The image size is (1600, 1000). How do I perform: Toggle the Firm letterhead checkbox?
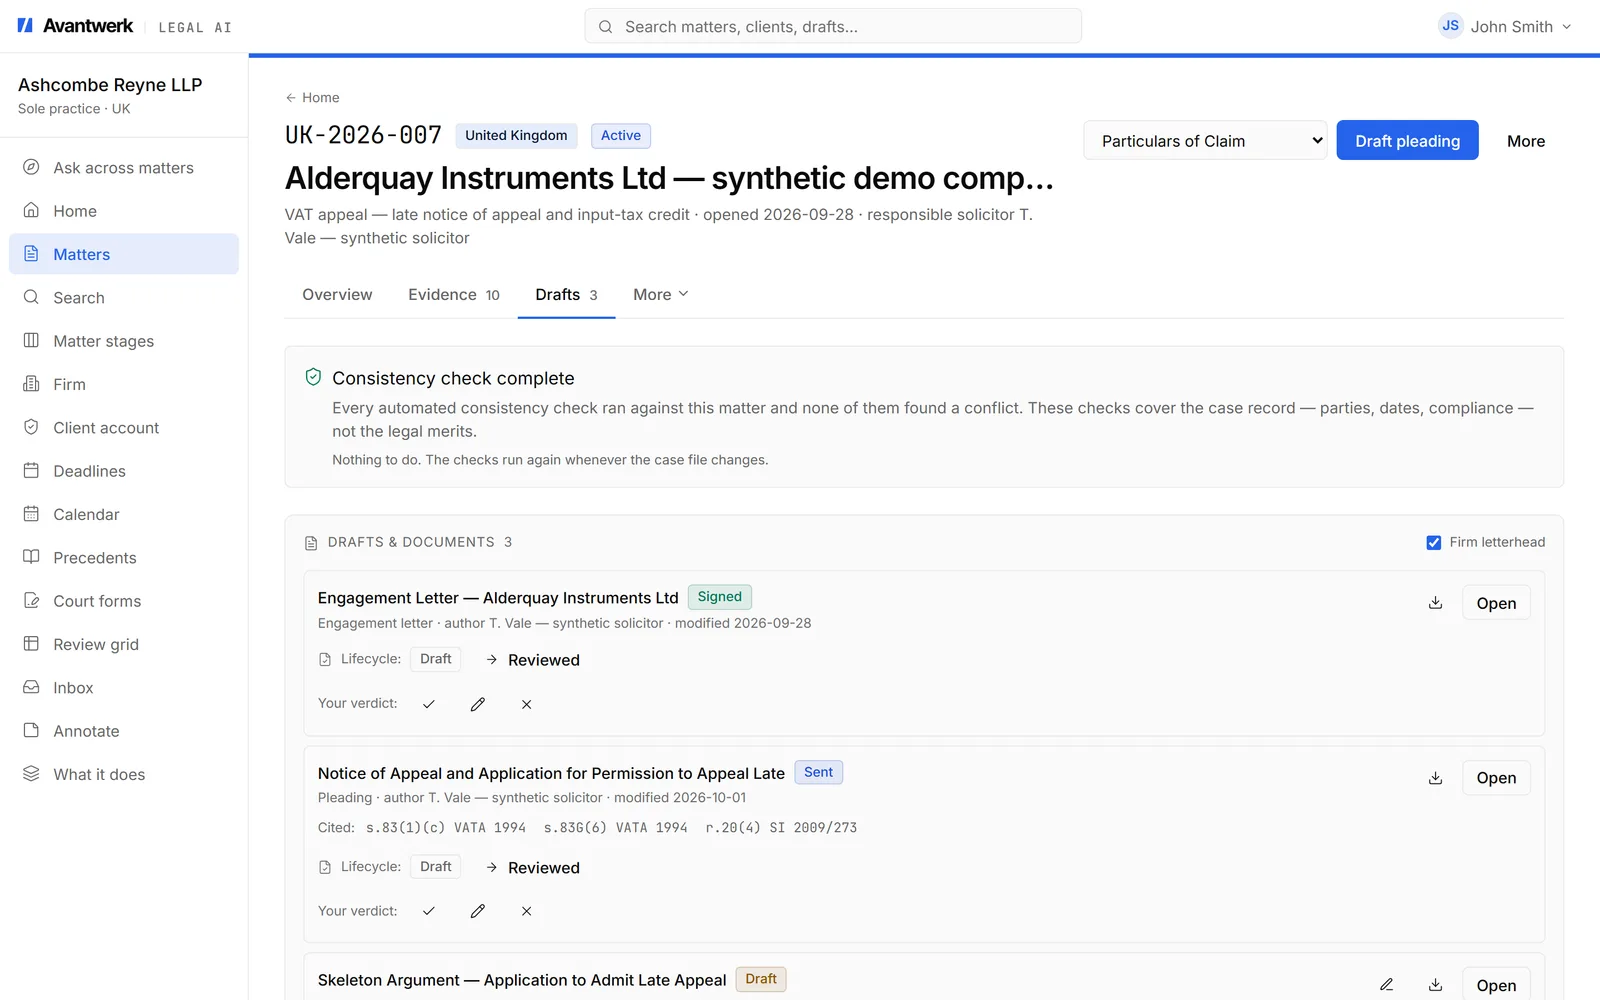(x=1434, y=542)
